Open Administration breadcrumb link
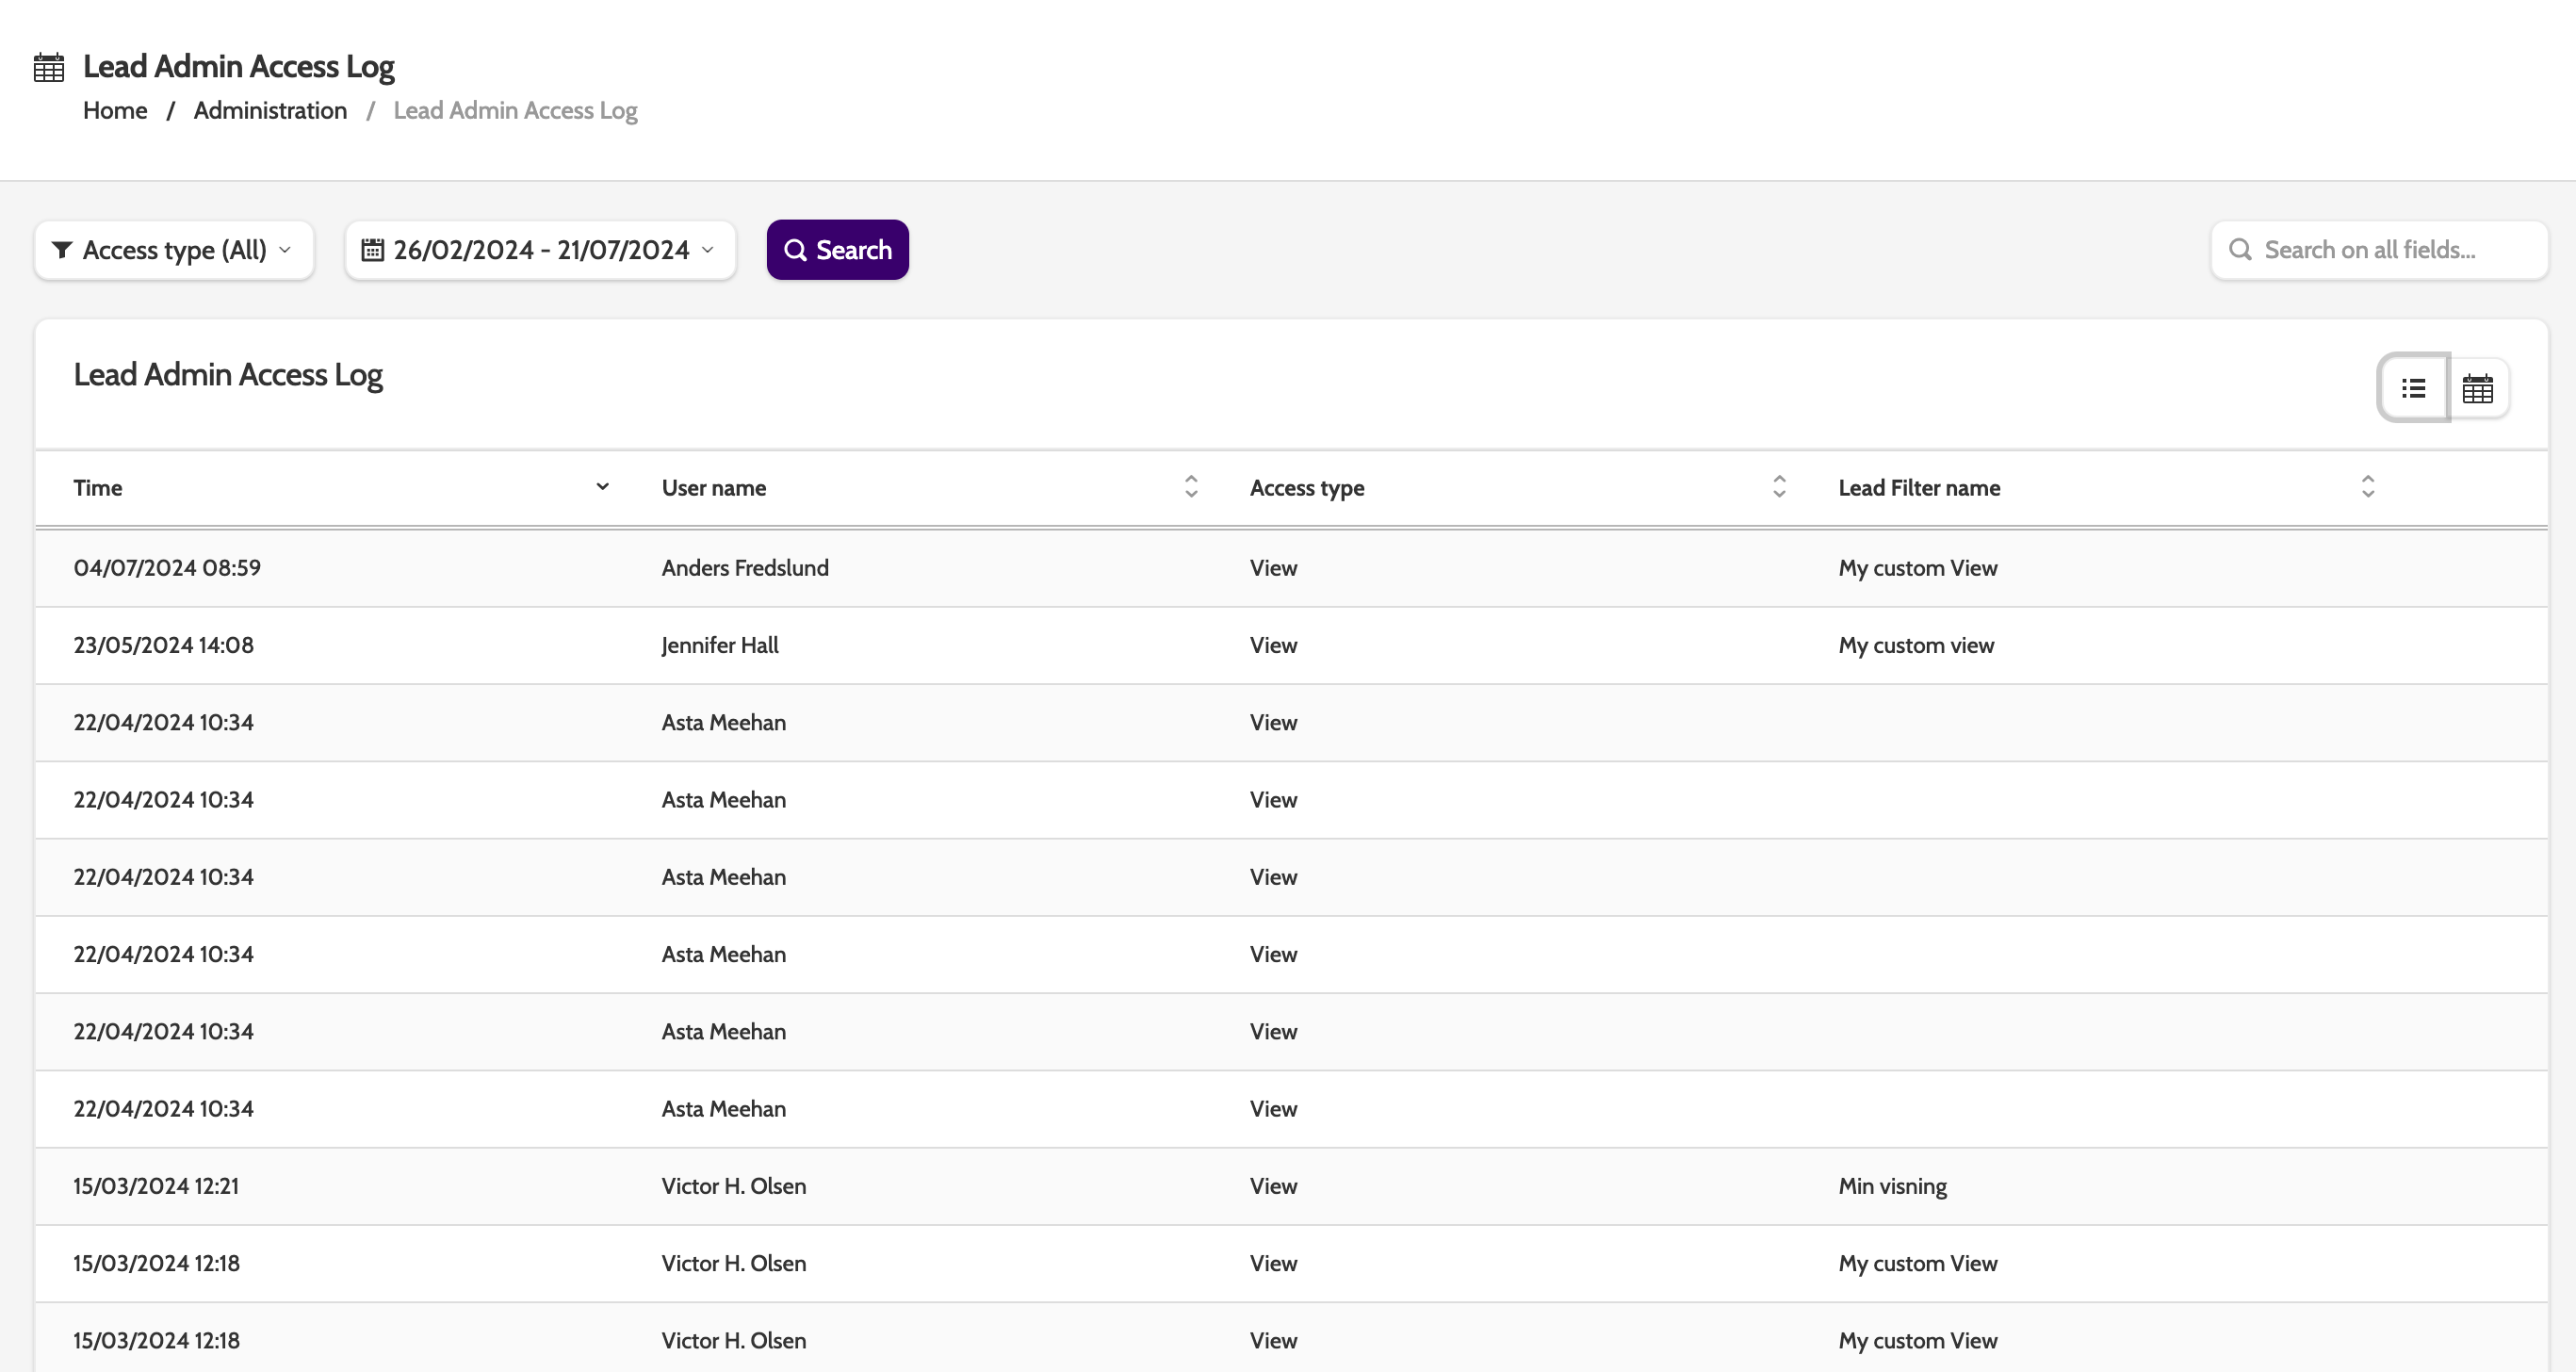This screenshot has height=1372, width=2576. coord(270,111)
